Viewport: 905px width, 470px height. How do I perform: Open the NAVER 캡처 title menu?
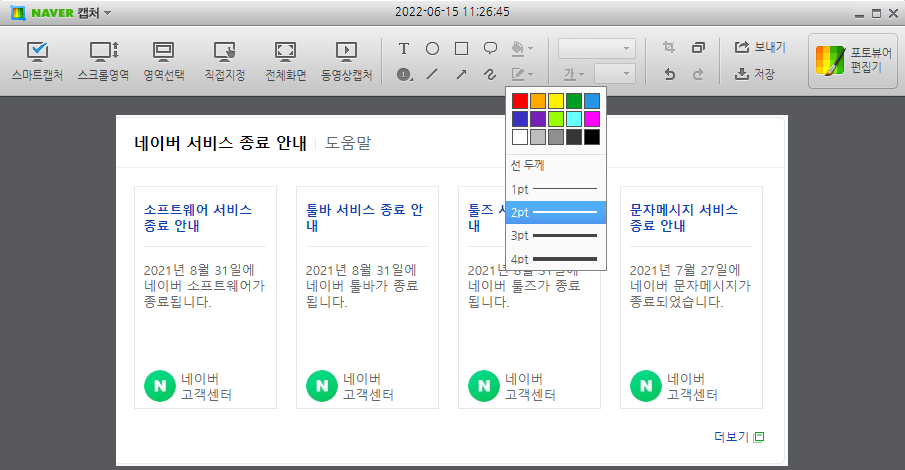[71, 13]
